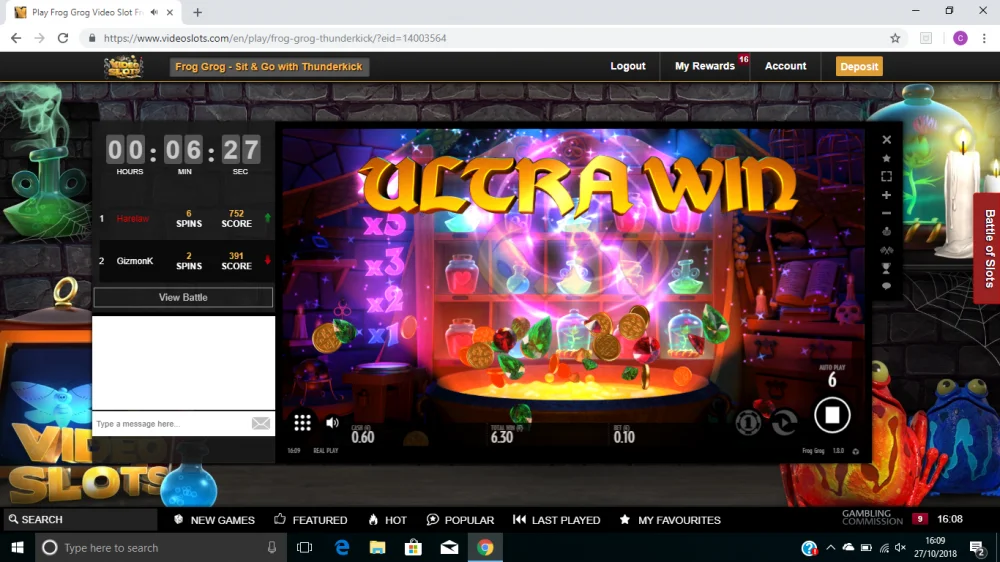The height and width of the screenshot is (562, 1000).
Task: Stop the autoplay spins
Action: click(x=832, y=415)
